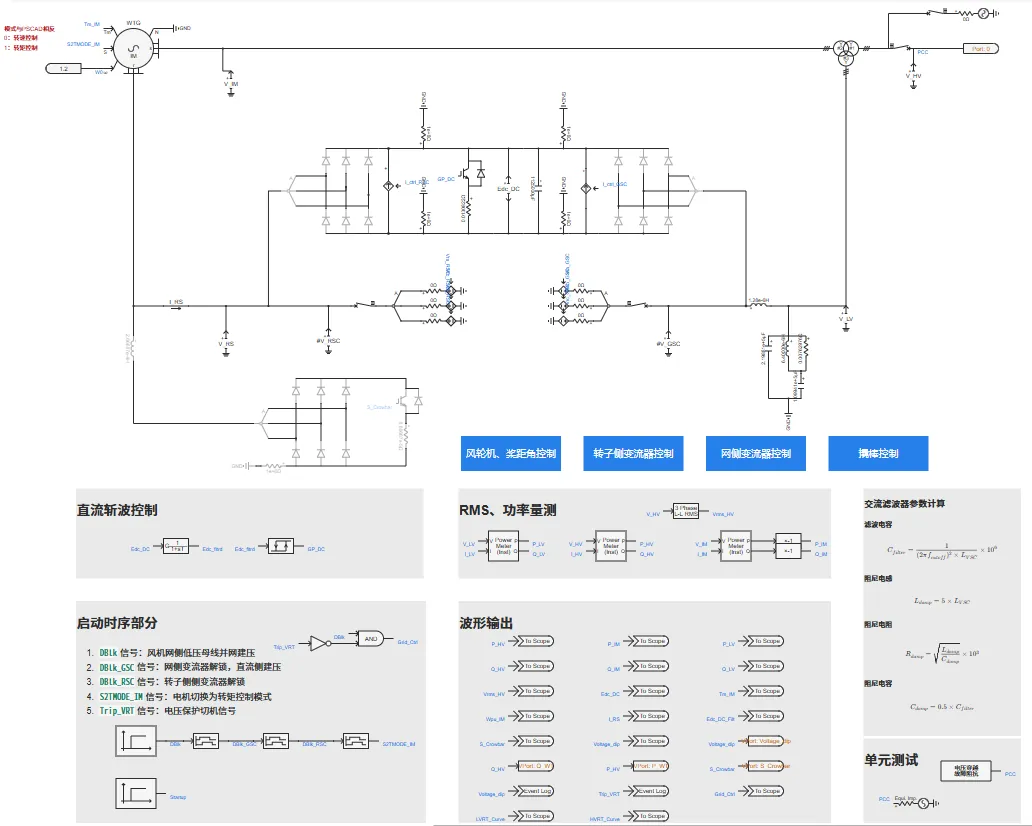Click the red 0: 转速控制 note
Viewport: 1032px width, 826px height.
coord(20,38)
